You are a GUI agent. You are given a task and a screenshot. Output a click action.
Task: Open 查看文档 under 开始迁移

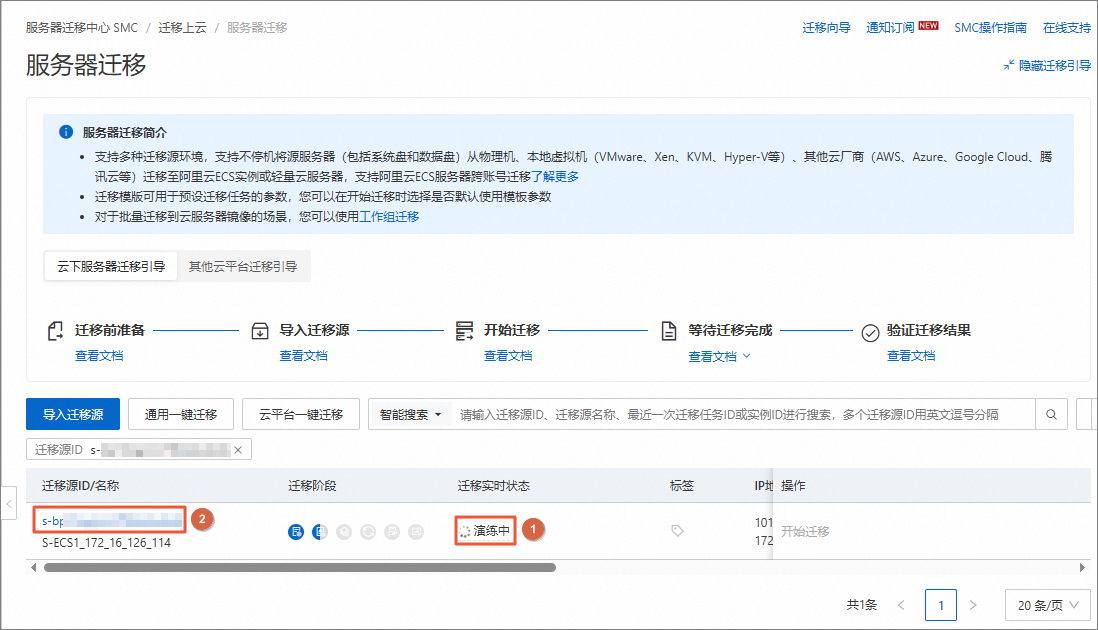(508, 356)
